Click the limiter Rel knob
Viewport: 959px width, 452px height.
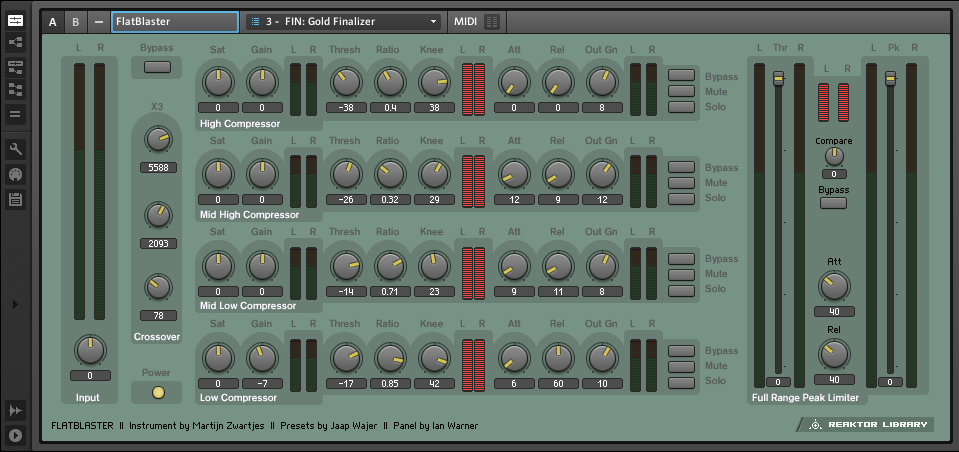834,354
